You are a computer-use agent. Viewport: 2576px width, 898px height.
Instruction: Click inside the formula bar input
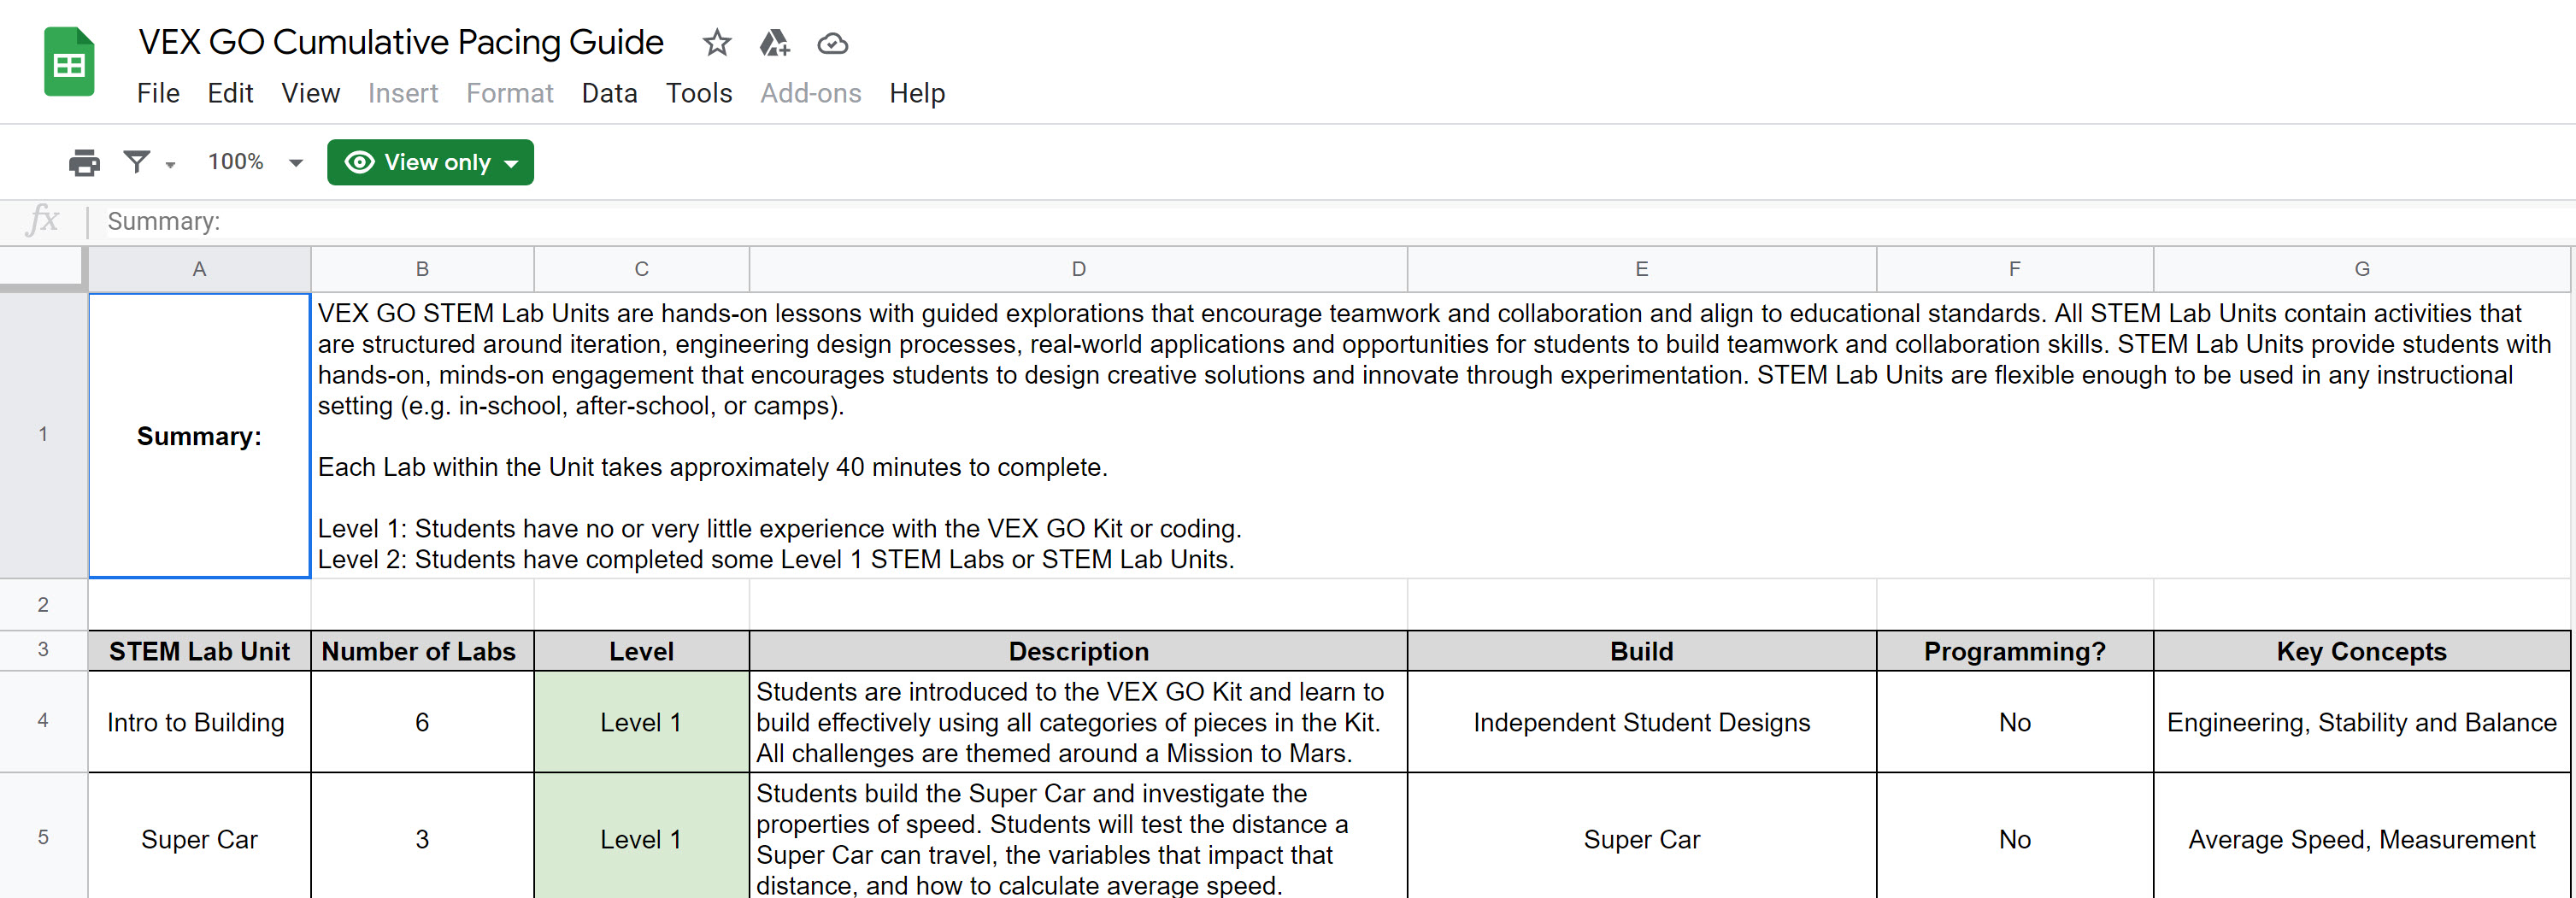click(x=600, y=221)
